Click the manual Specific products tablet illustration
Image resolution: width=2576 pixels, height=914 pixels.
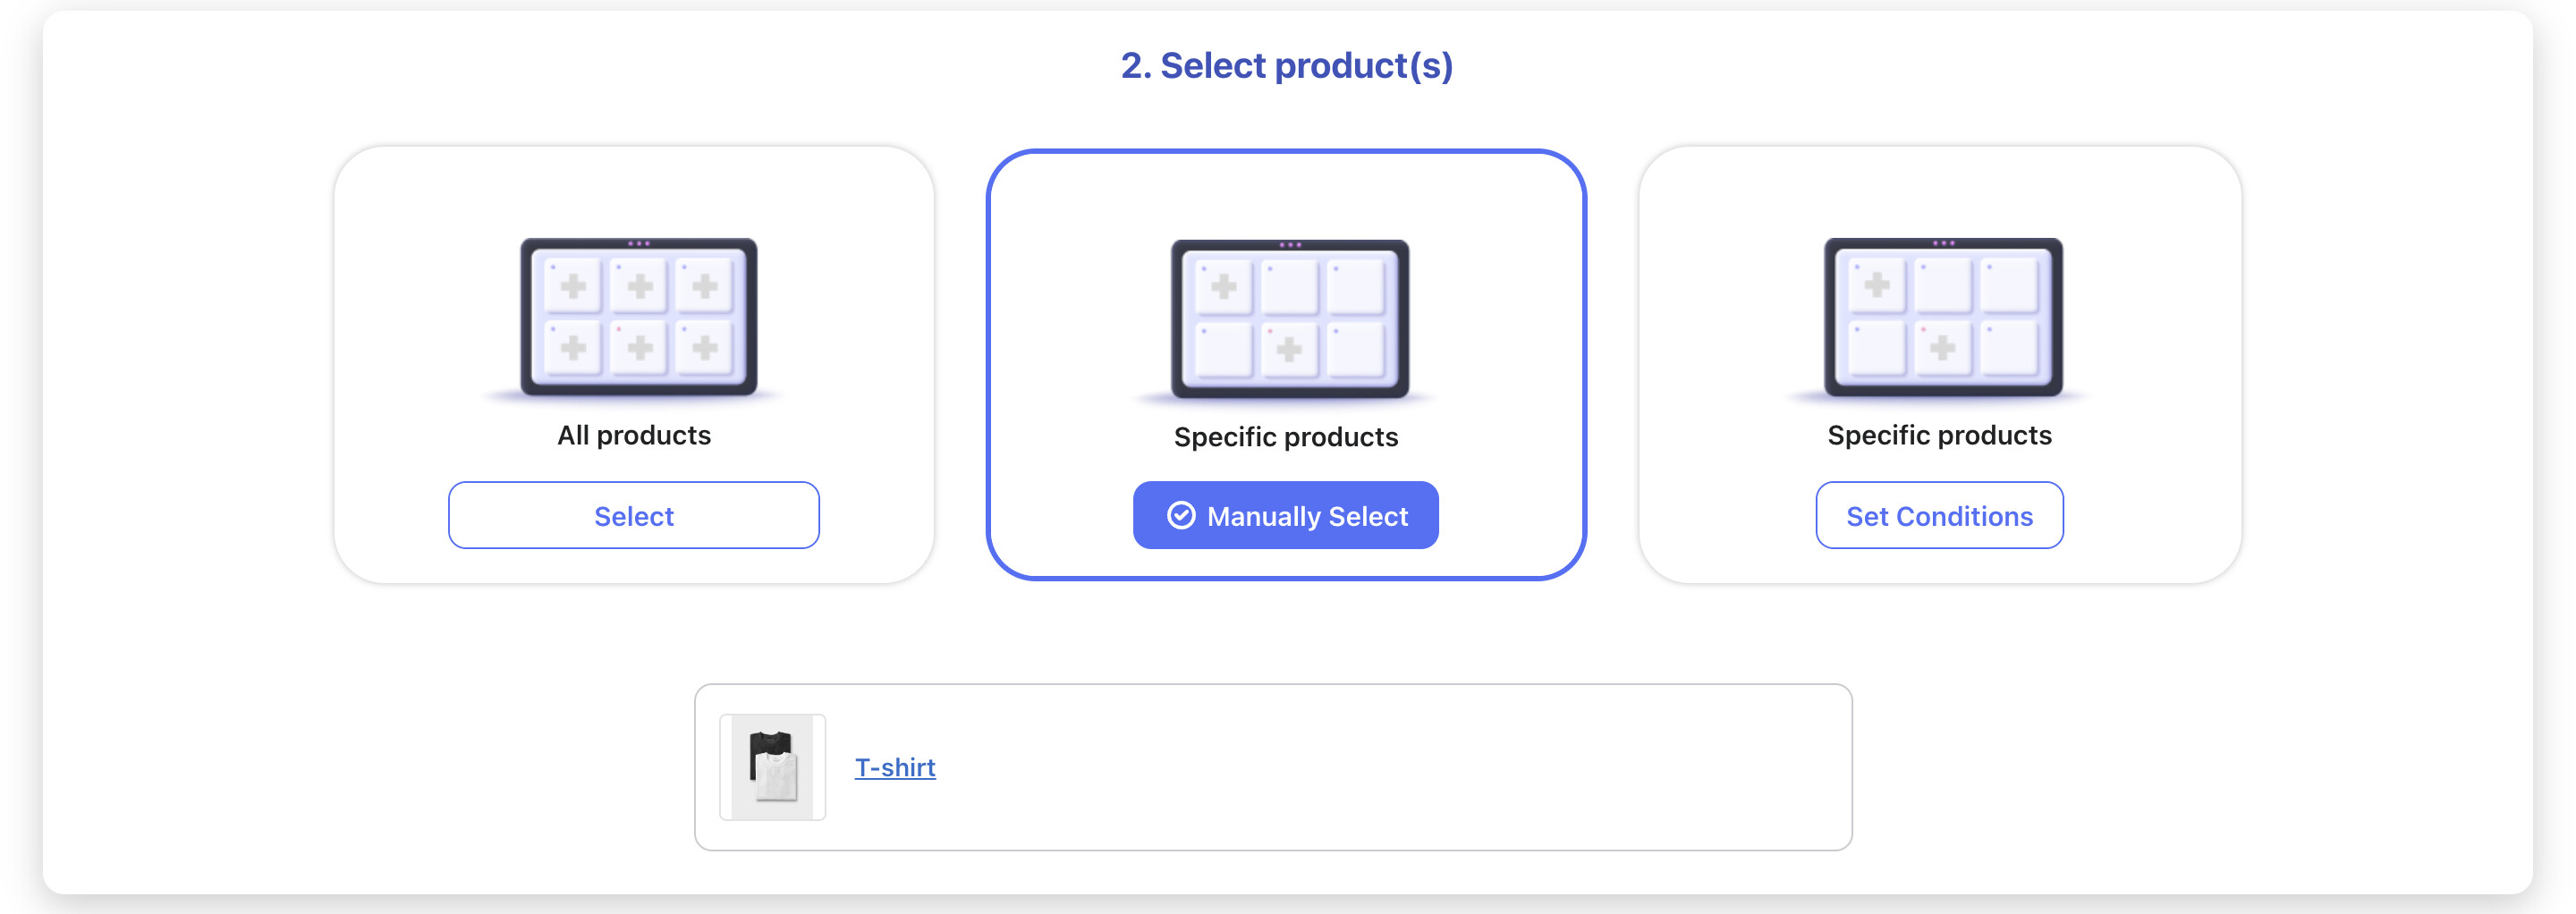1289,319
